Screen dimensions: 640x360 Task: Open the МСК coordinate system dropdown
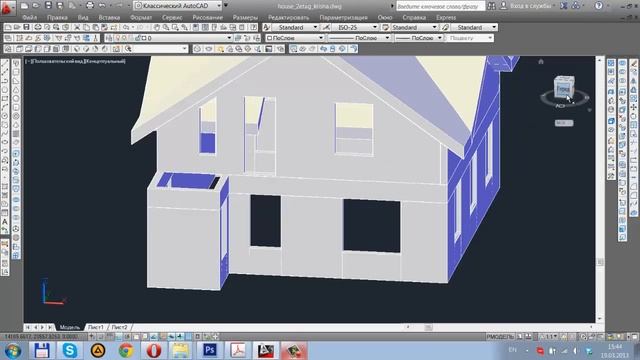564,123
